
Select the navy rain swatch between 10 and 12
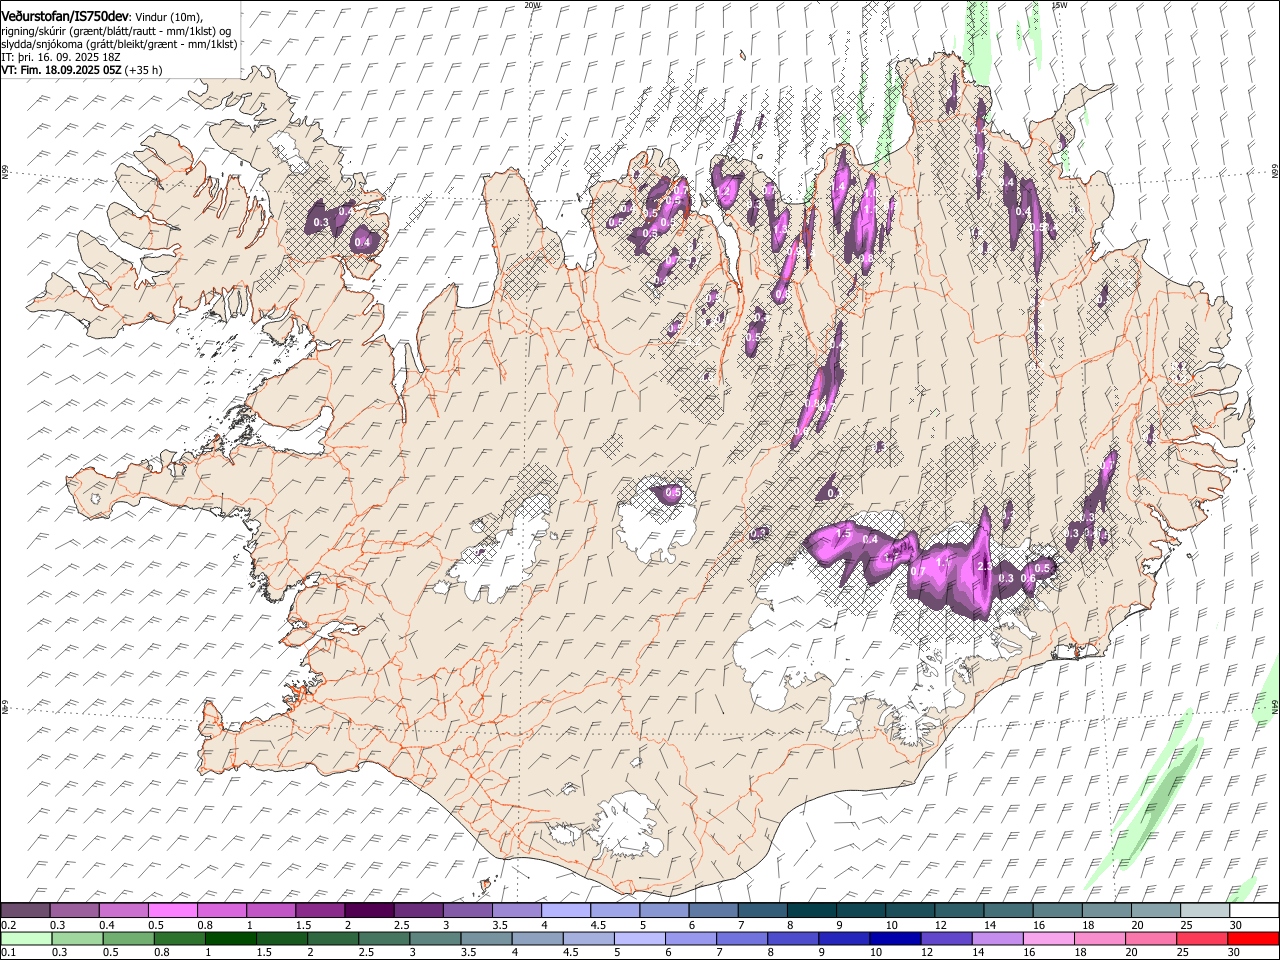pyautogui.click(x=895, y=938)
